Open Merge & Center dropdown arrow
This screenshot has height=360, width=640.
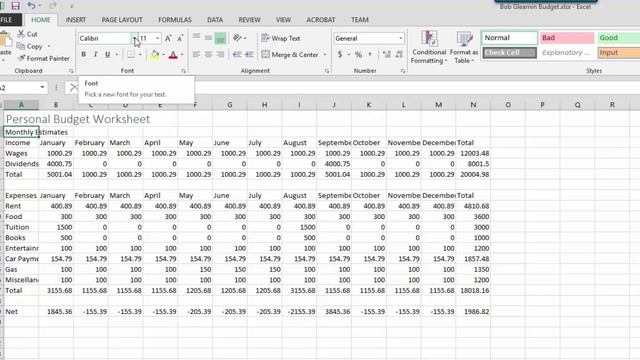[325, 54]
